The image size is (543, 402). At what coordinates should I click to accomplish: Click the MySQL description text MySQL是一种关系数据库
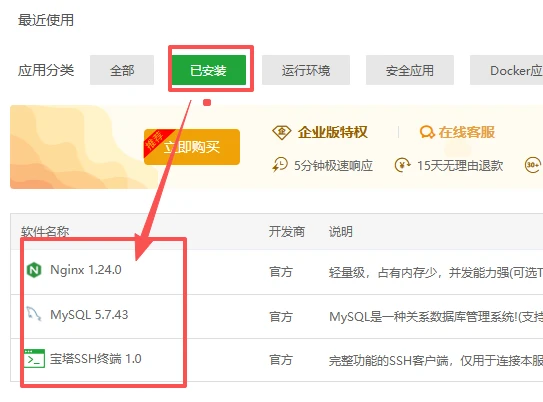pos(436,316)
